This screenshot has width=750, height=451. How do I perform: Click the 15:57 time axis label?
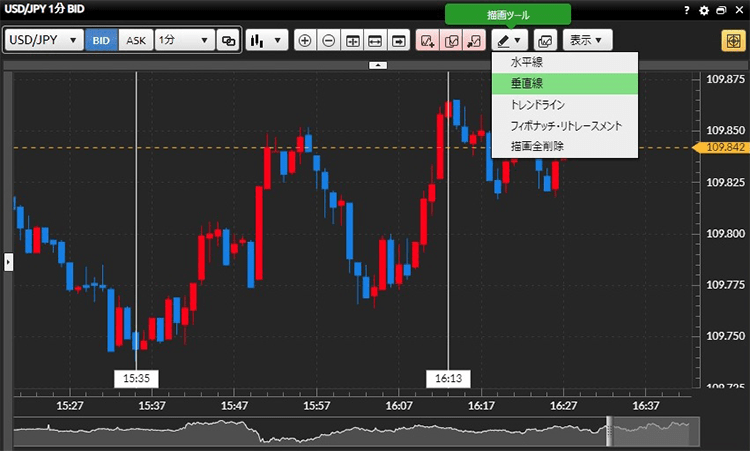point(317,406)
